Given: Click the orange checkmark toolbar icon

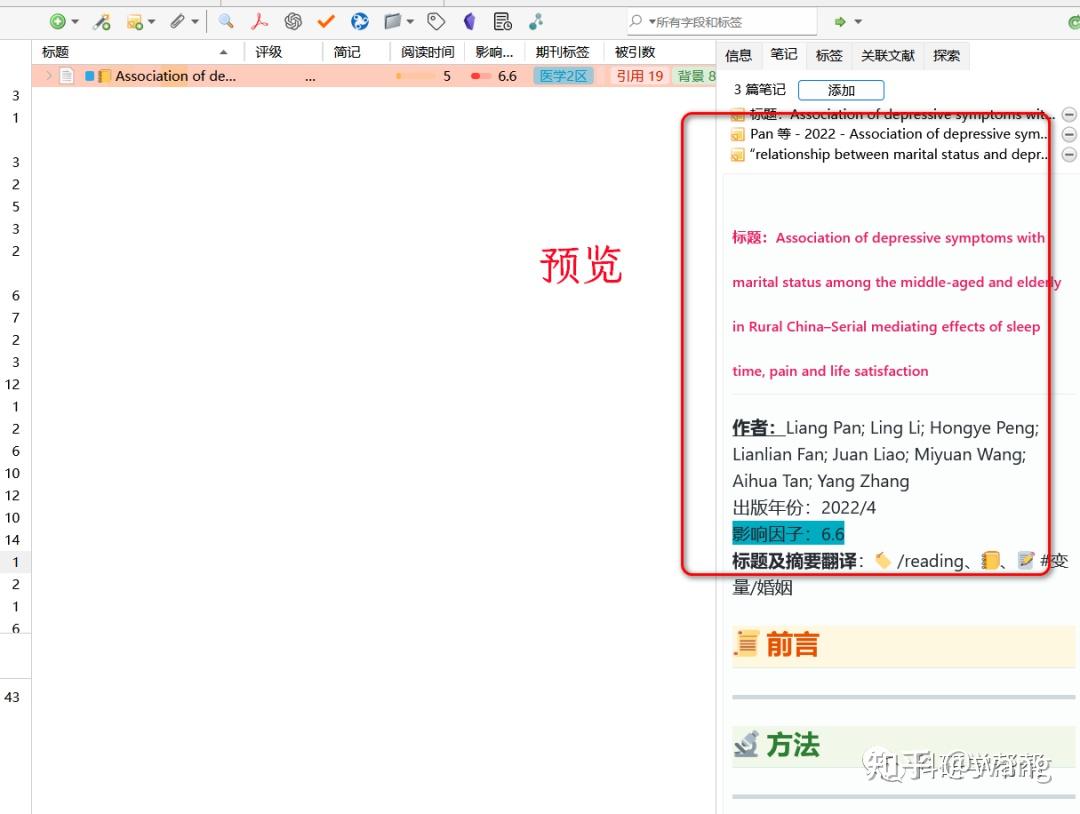Looking at the screenshot, I should tap(324, 21).
